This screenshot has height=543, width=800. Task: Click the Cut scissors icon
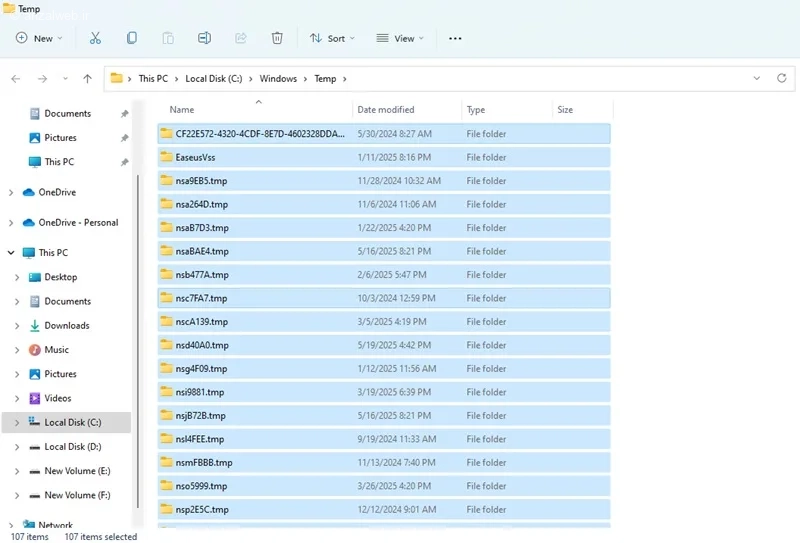95,38
